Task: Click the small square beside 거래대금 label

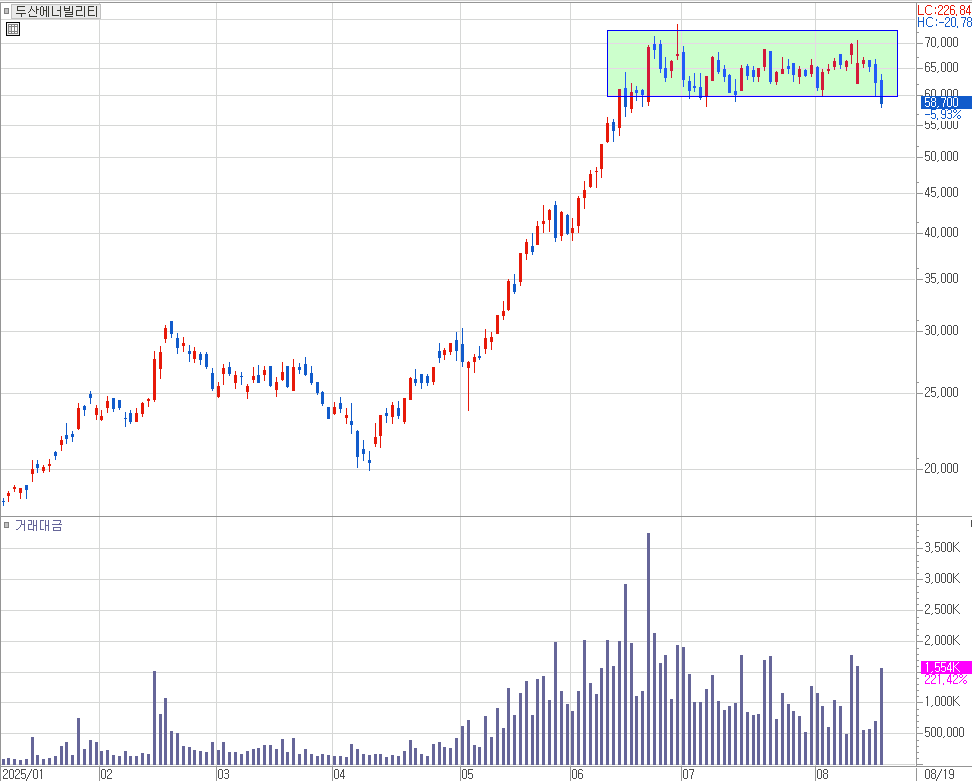Action: [7, 525]
